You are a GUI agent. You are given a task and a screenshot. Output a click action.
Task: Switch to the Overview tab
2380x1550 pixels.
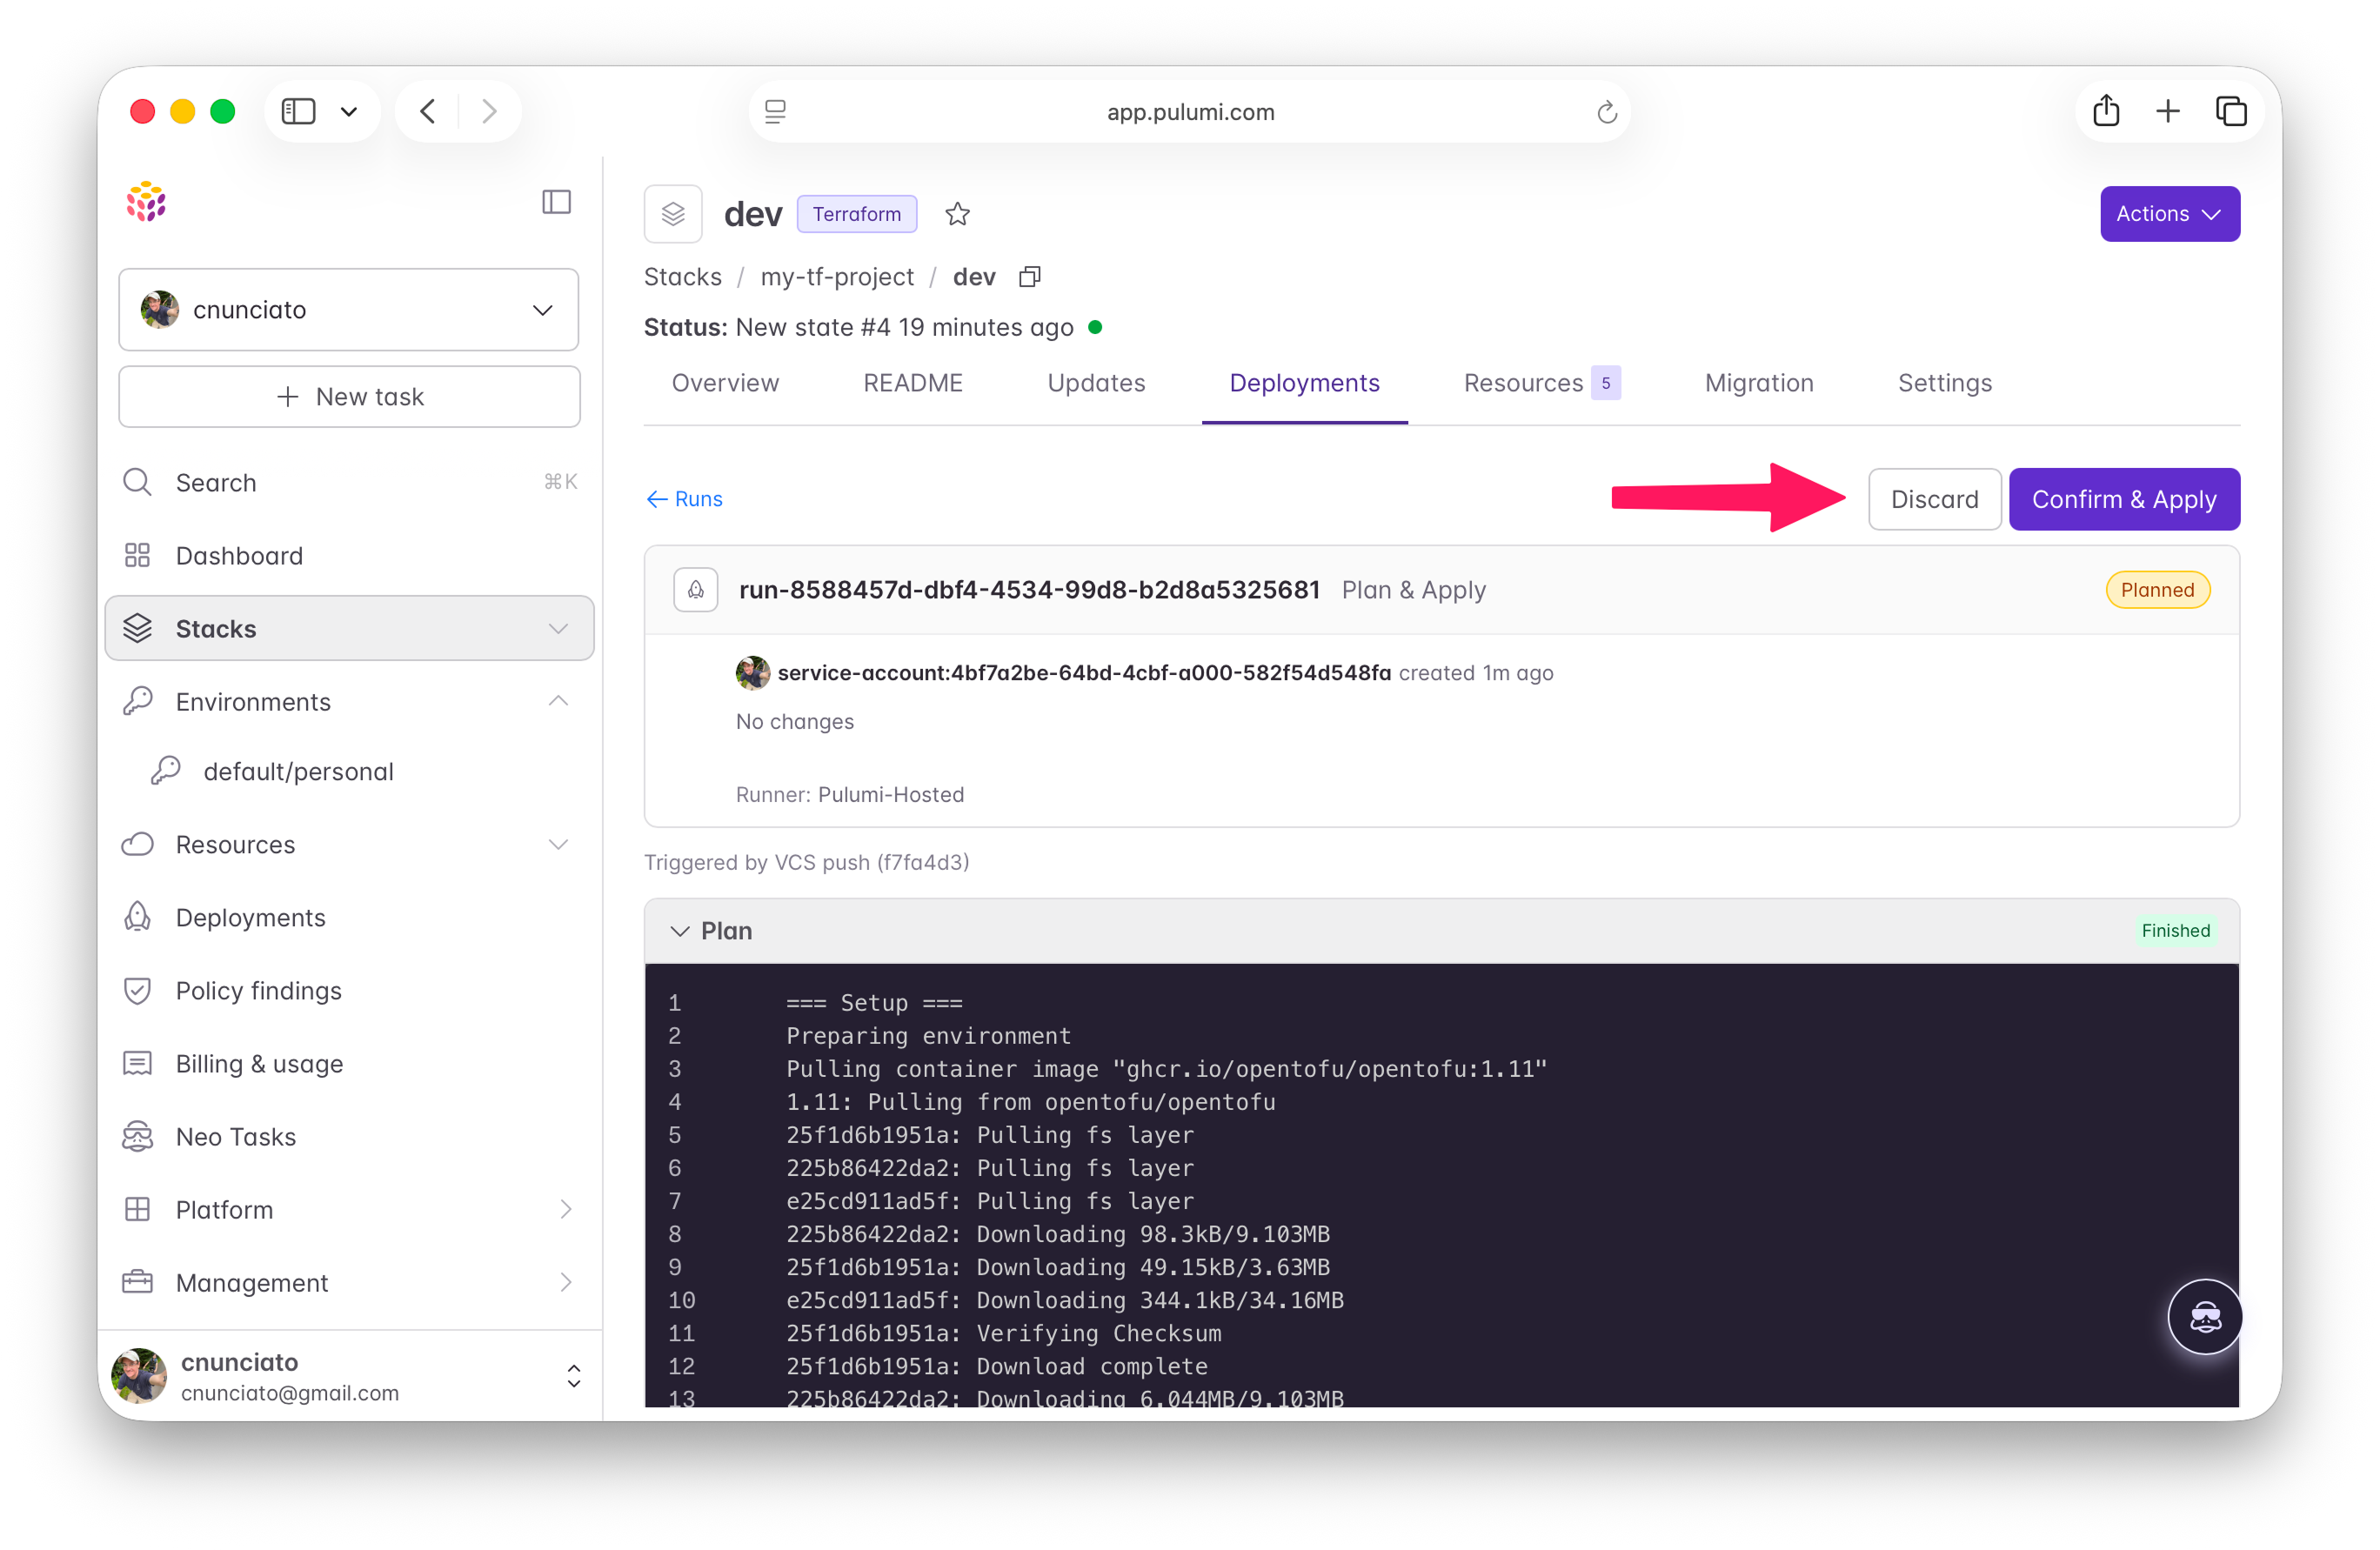click(x=725, y=383)
